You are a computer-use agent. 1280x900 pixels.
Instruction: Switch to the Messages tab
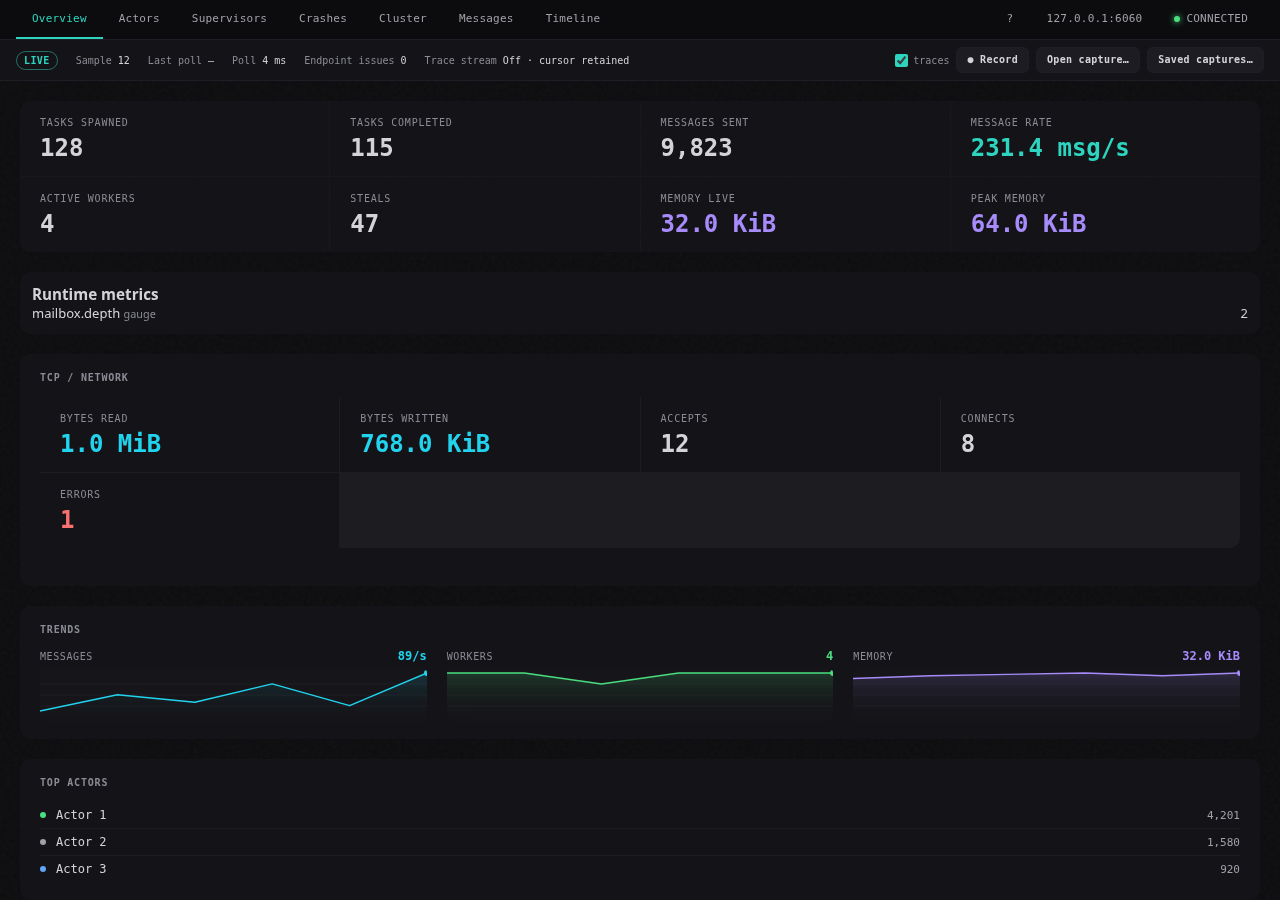[486, 19]
